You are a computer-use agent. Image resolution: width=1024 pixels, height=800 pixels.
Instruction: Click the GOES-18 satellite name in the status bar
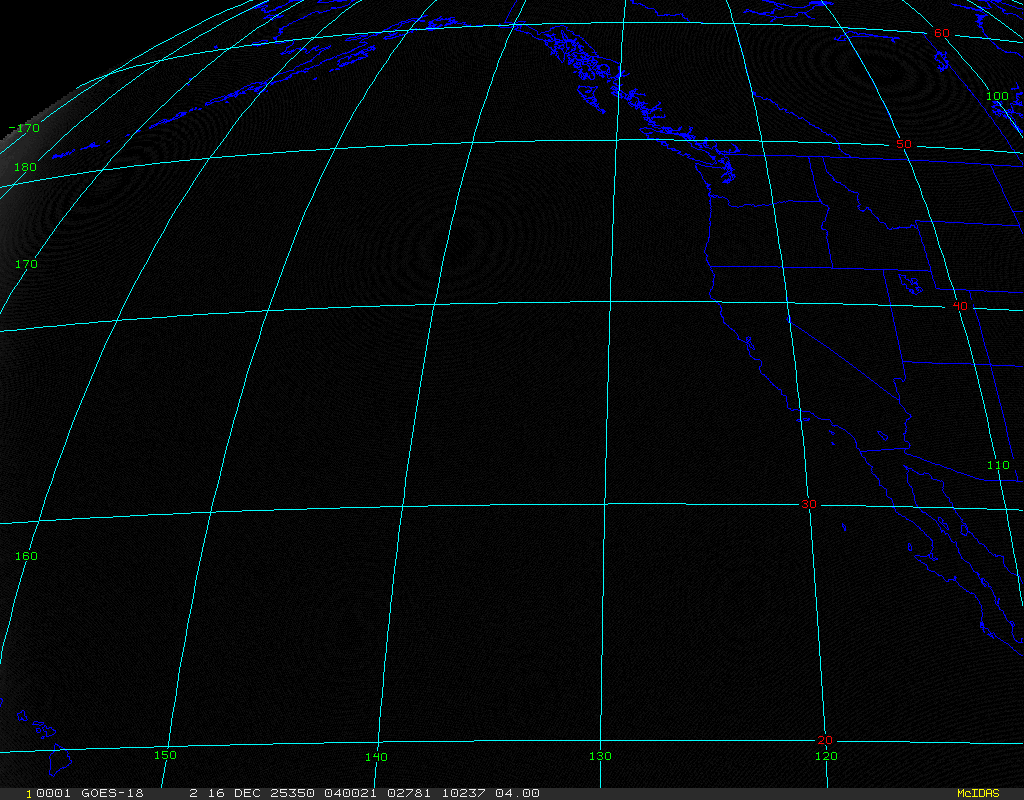click(x=112, y=793)
